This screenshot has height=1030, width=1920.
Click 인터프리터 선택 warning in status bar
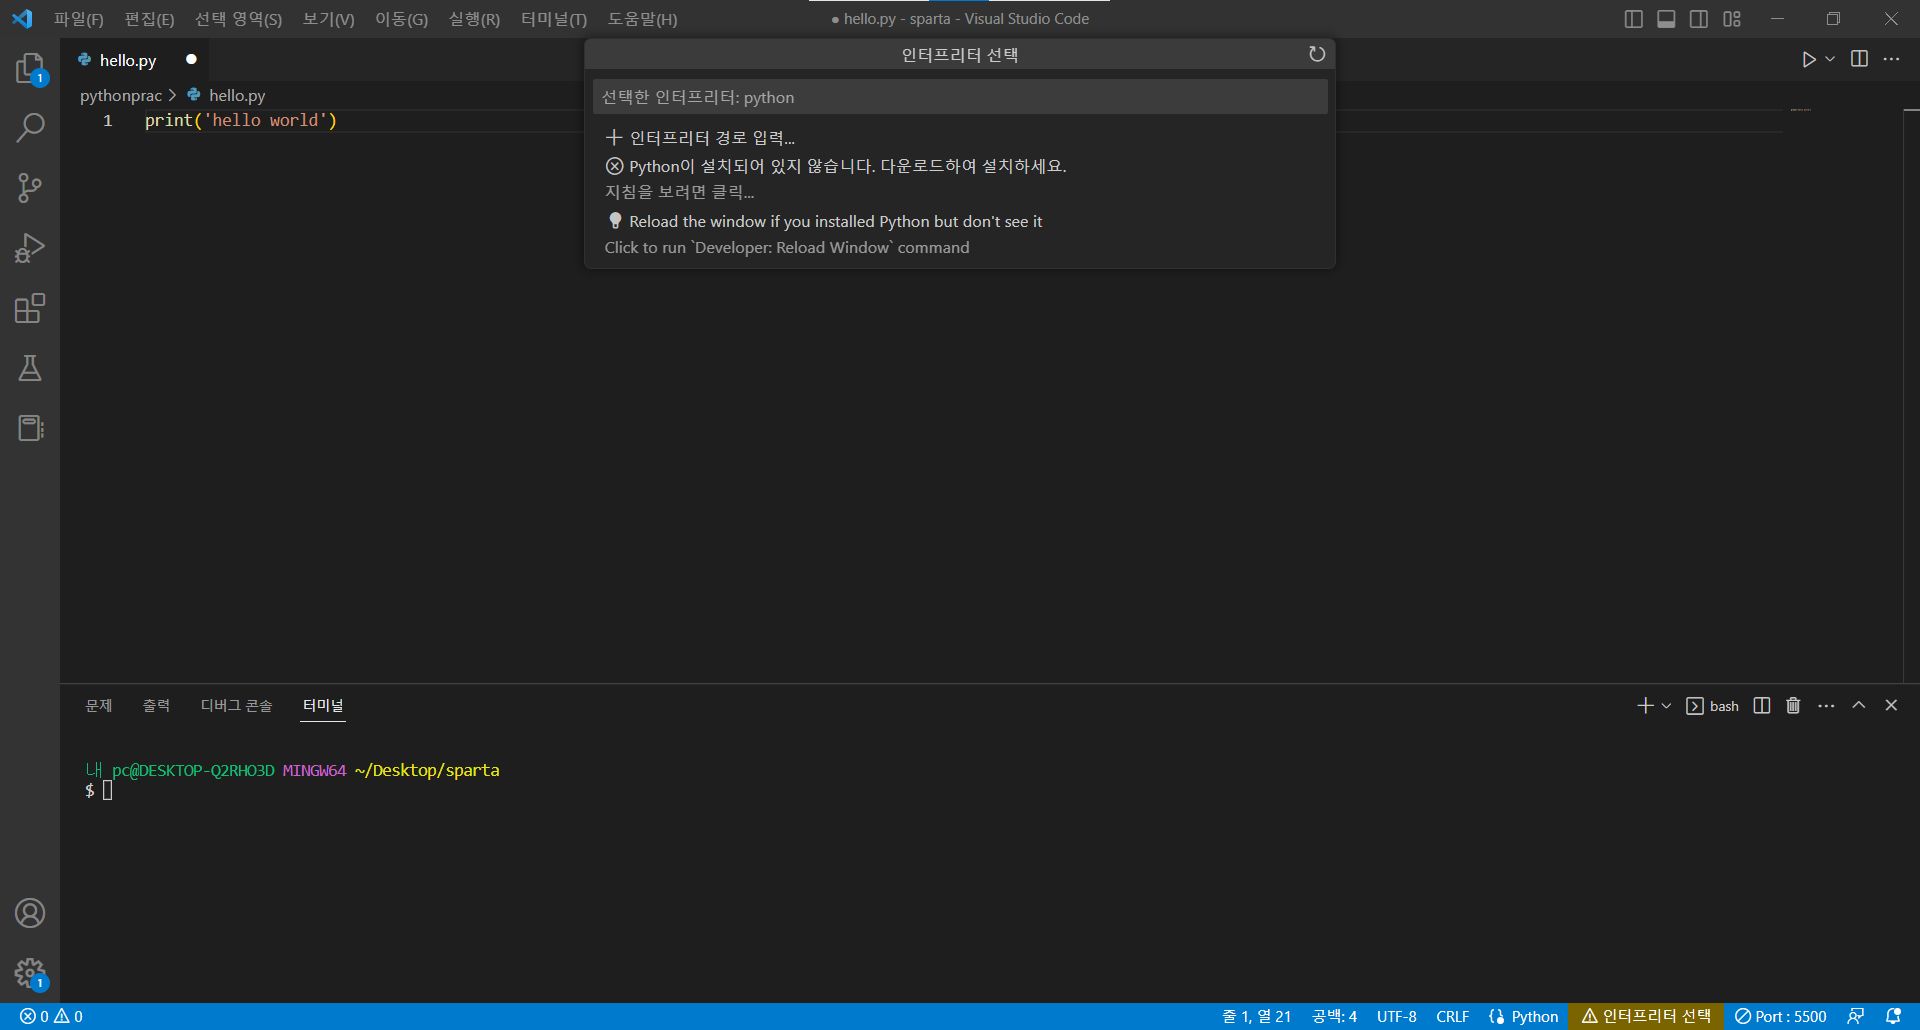tap(1646, 1016)
